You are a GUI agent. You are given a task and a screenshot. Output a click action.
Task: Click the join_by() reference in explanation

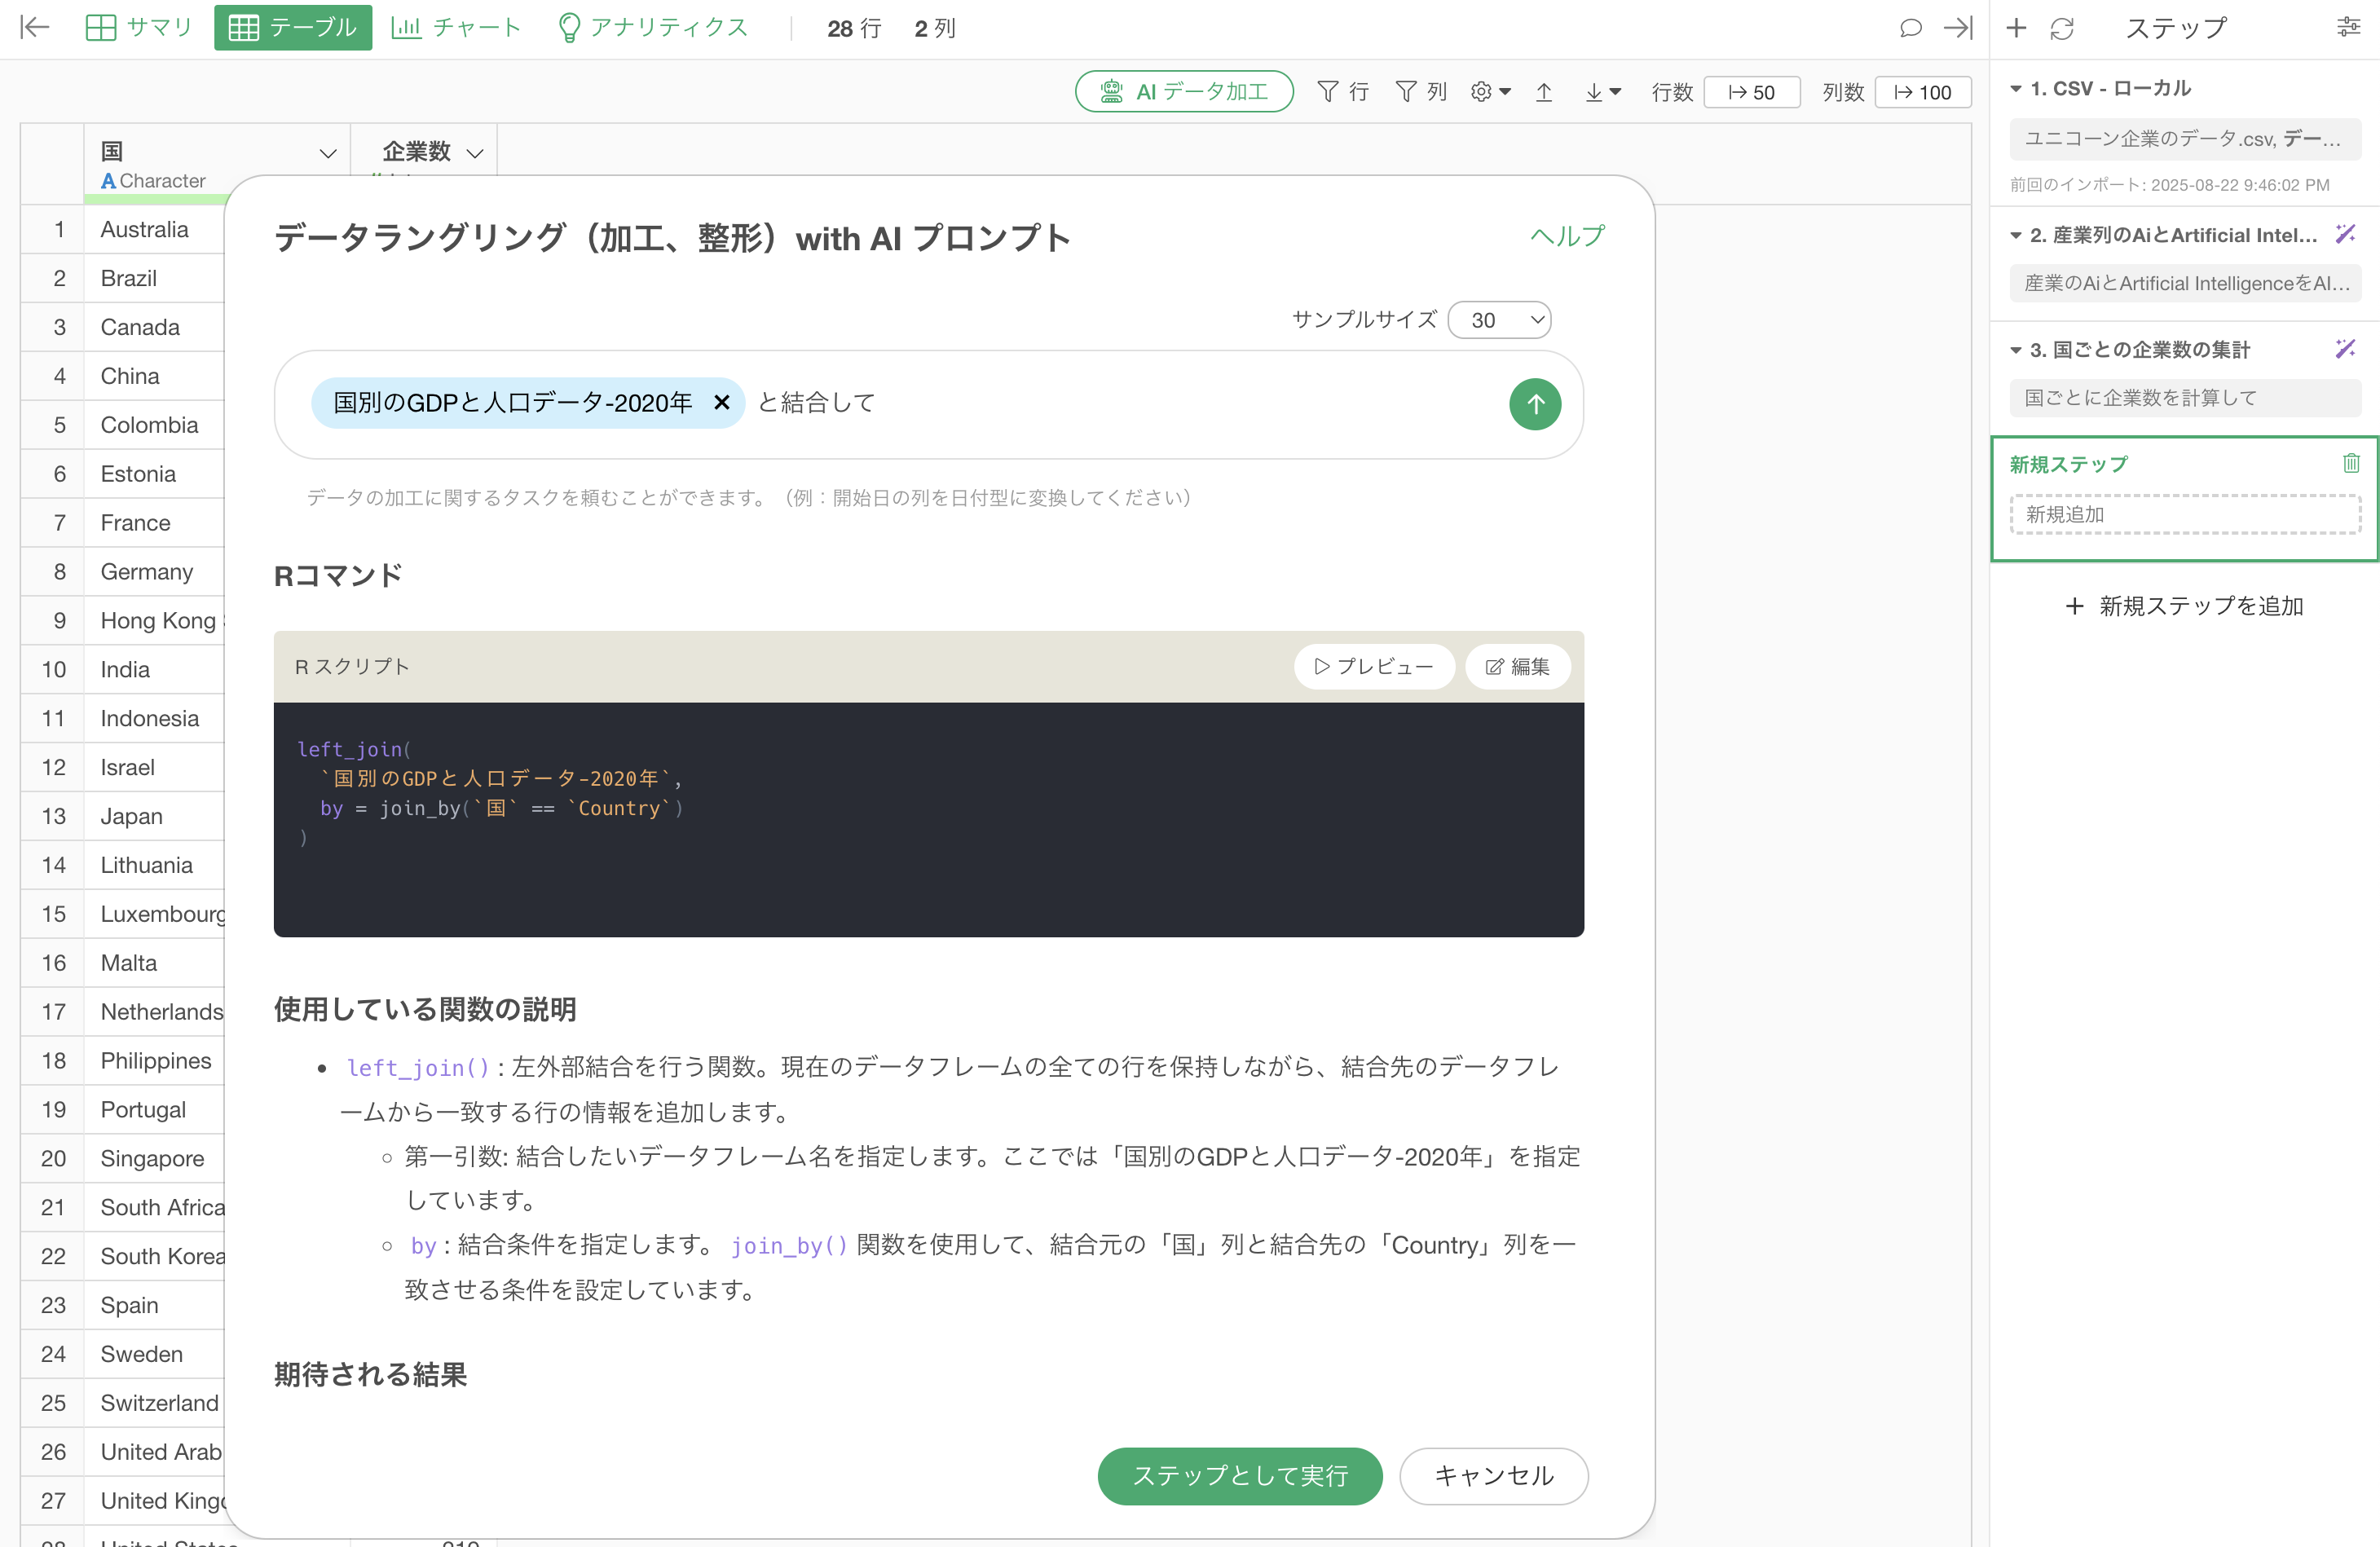click(x=789, y=1245)
